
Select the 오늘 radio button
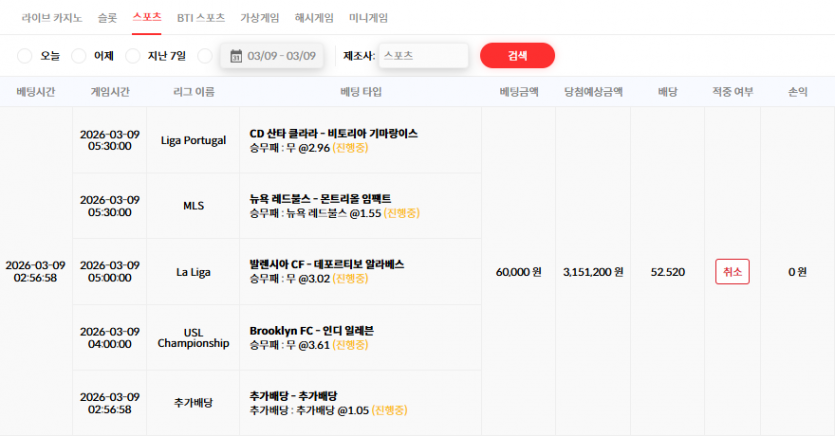[x=24, y=55]
